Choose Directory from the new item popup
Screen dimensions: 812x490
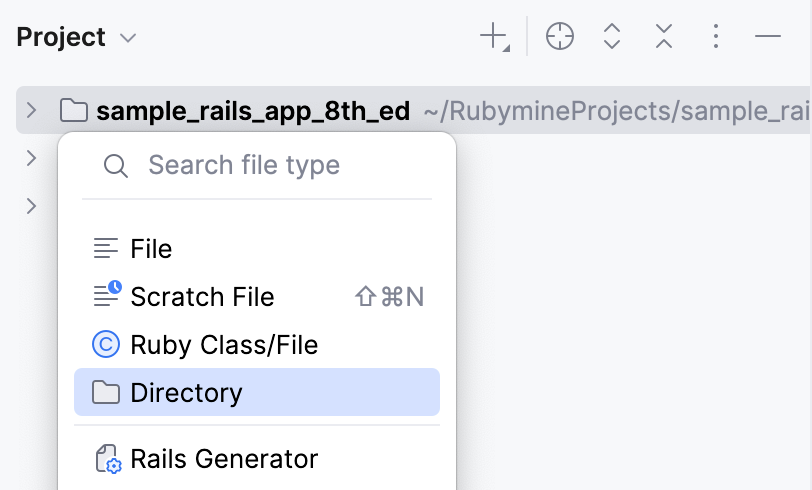pyautogui.click(x=186, y=393)
